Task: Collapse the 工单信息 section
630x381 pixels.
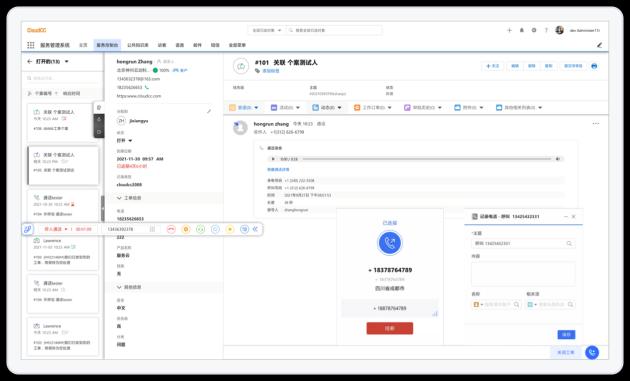Action: pos(119,198)
